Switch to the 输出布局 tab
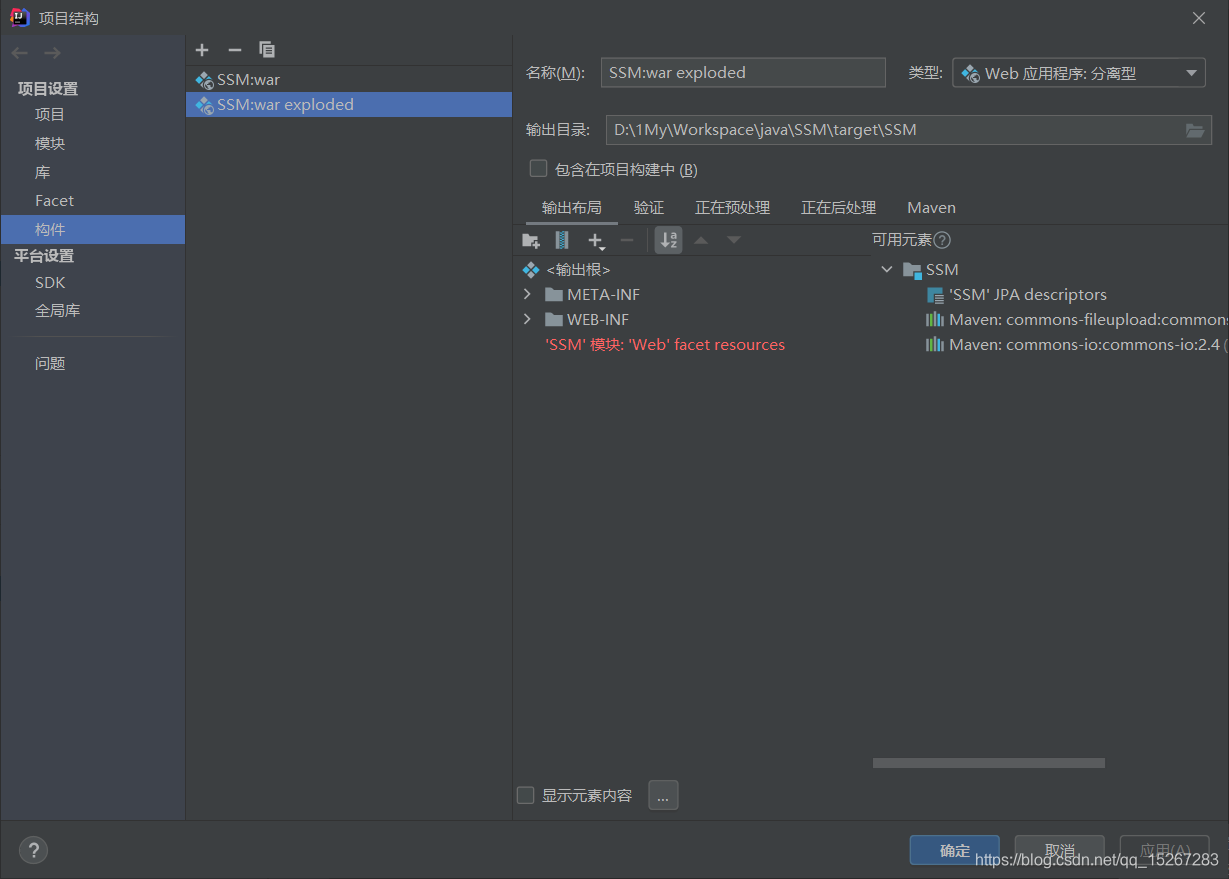The image size is (1229, 879). (572, 208)
